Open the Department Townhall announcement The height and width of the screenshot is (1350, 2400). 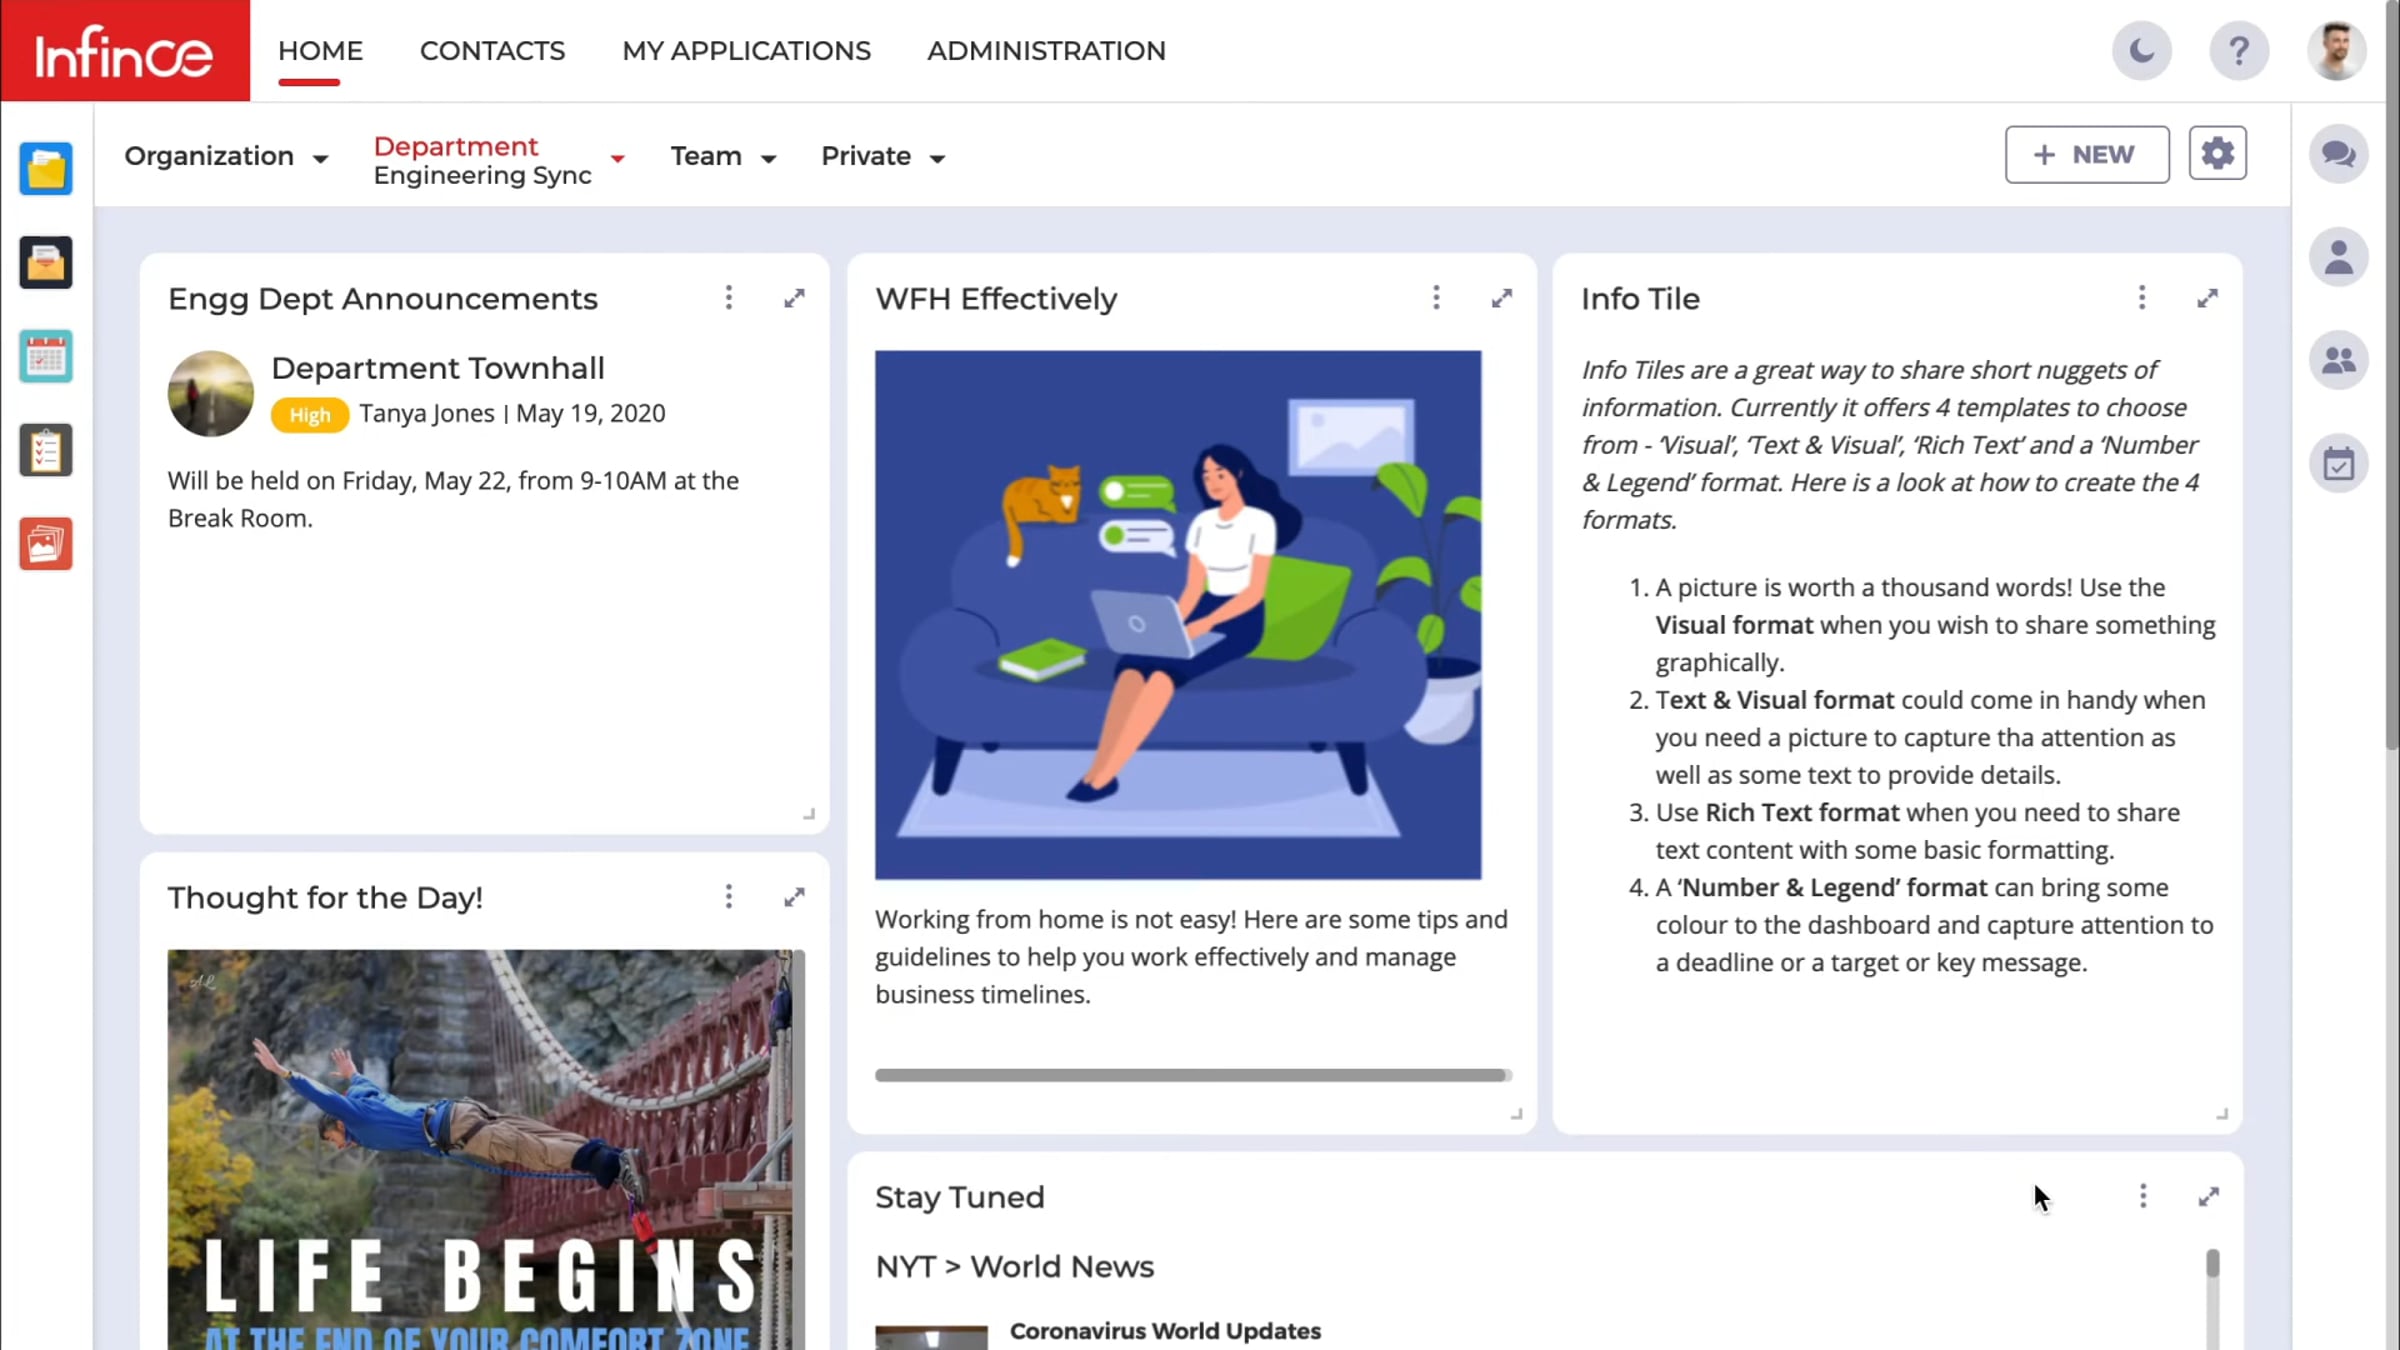(x=438, y=368)
